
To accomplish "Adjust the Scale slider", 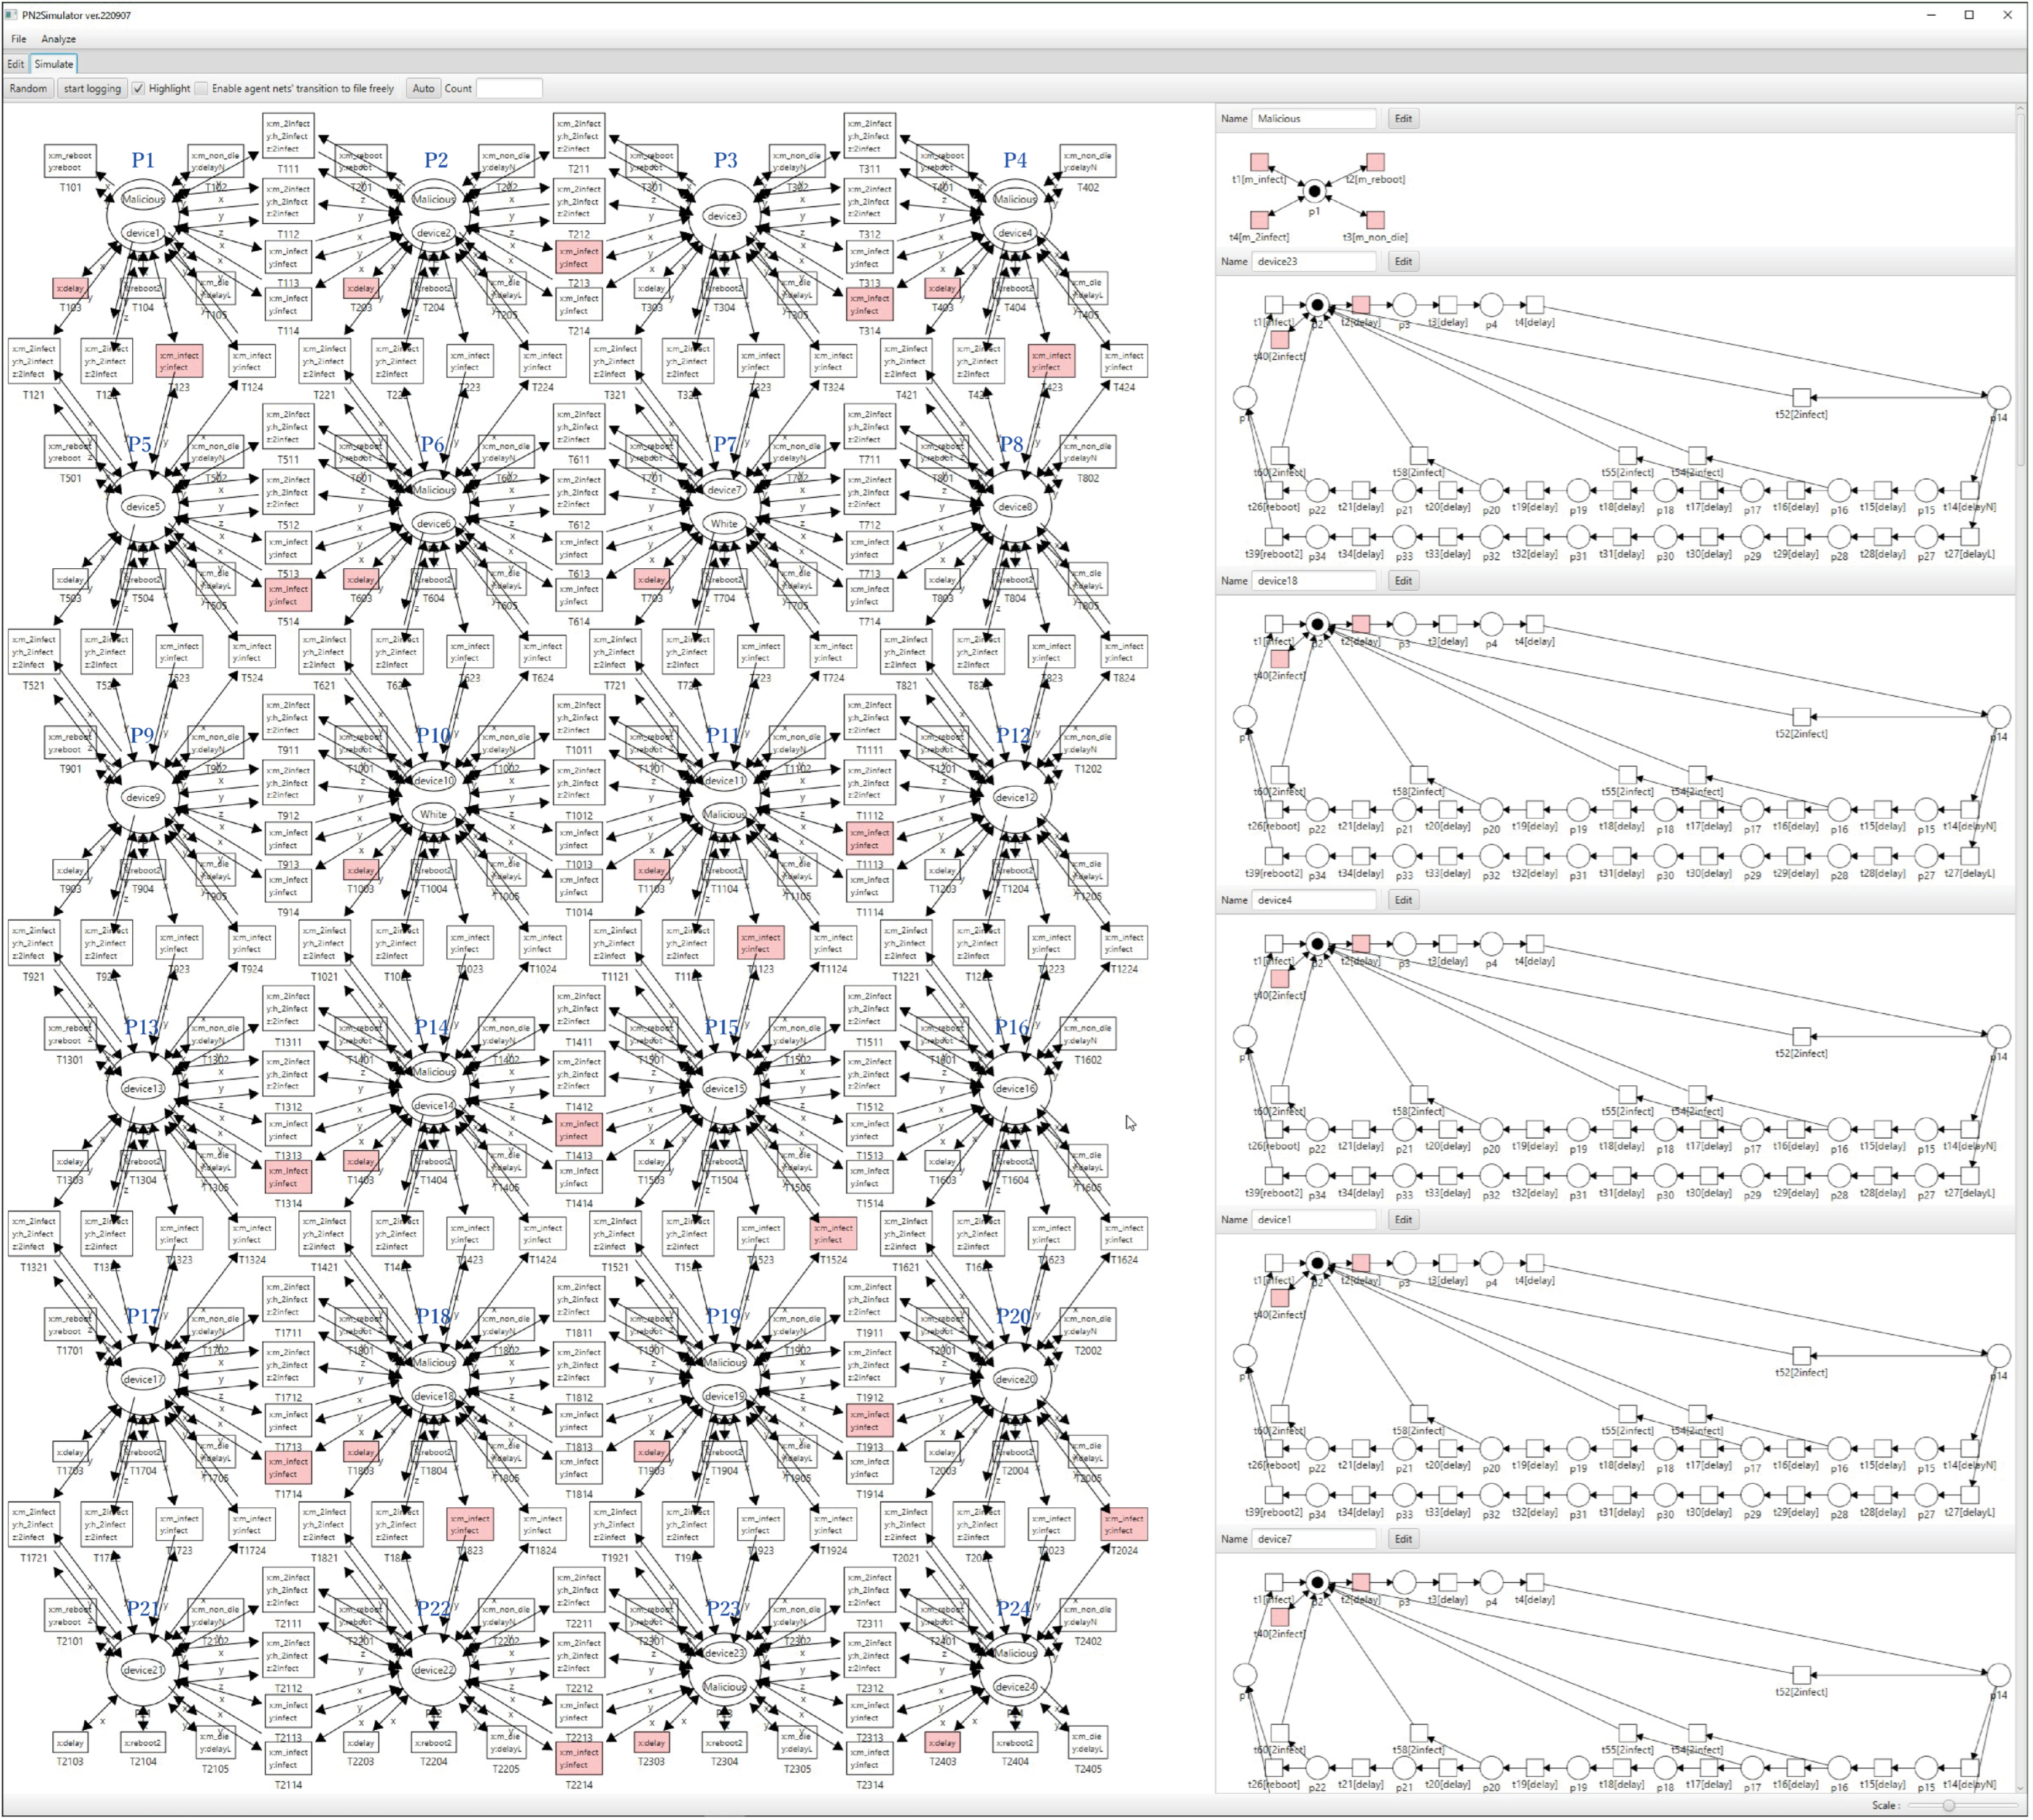I will 1948,1806.
